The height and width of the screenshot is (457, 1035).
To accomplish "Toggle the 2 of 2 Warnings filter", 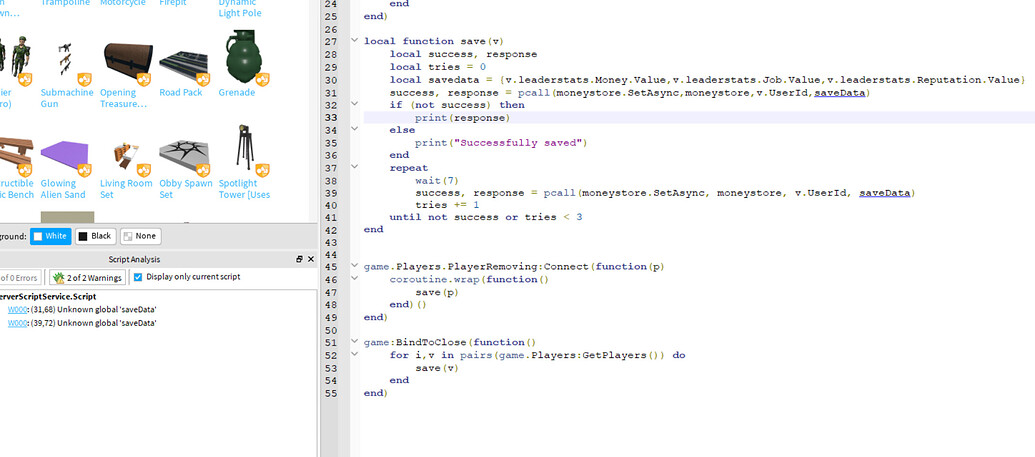I will tap(87, 277).
